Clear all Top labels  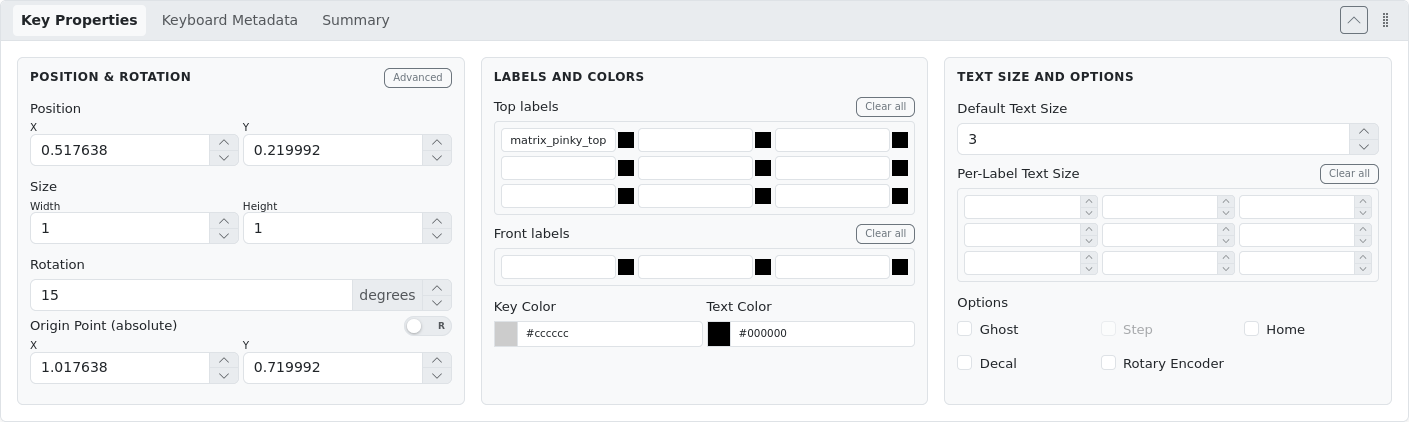pos(885,107)
